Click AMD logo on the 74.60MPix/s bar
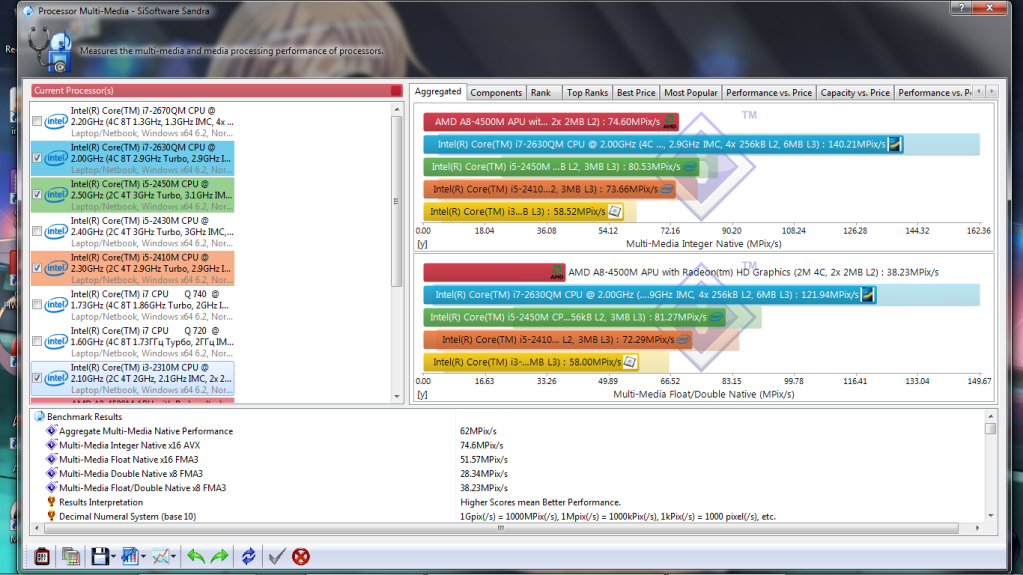This screenshot has width=1023, height=575. coord(670,122)
